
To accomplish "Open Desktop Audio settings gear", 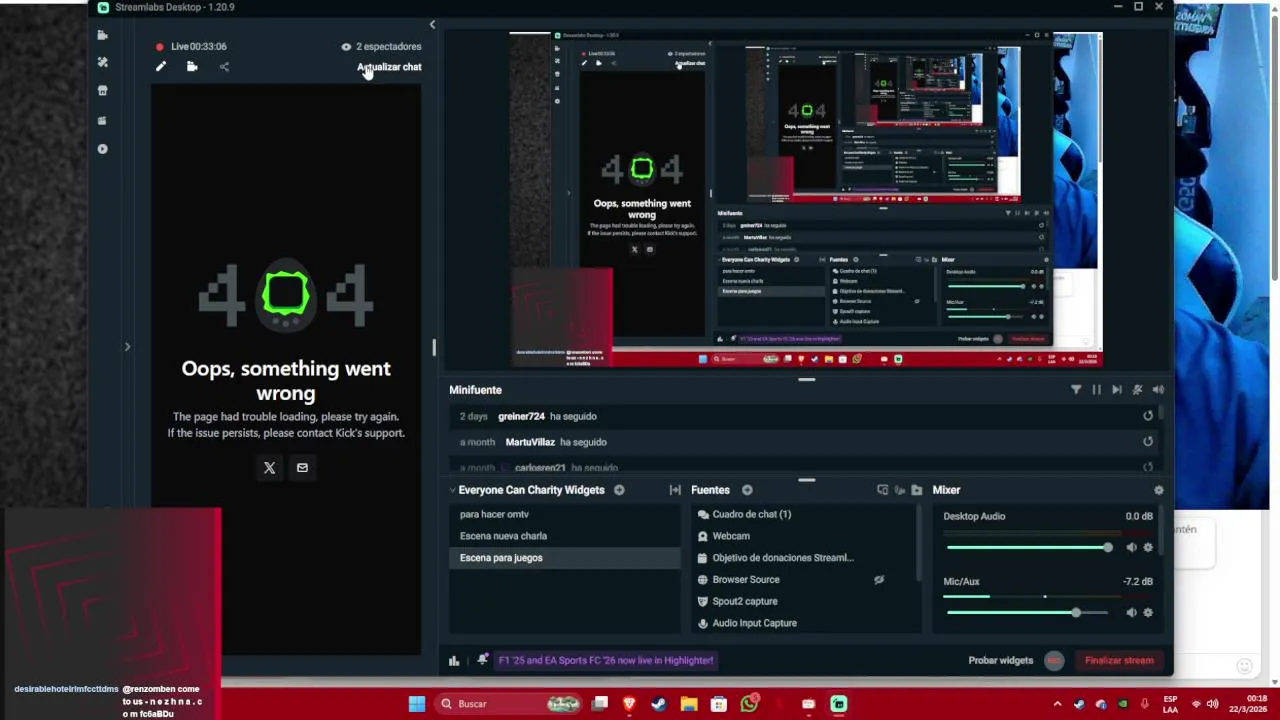I will click(x=1148, y=548).
